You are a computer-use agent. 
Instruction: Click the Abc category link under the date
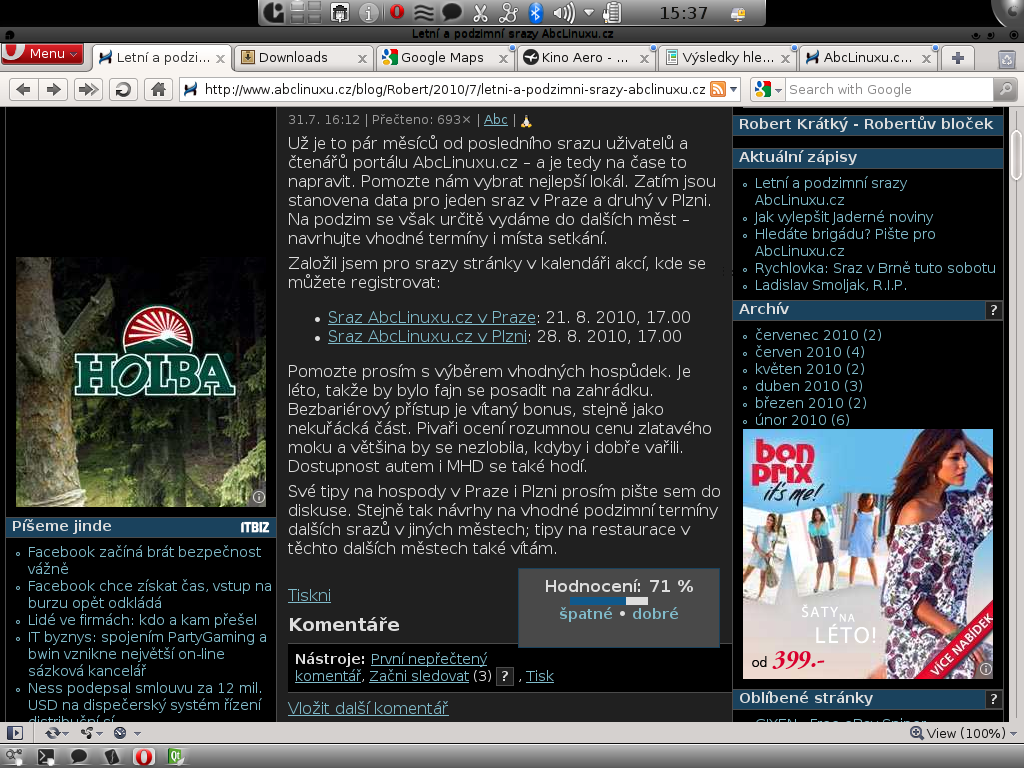pos(496,120)
